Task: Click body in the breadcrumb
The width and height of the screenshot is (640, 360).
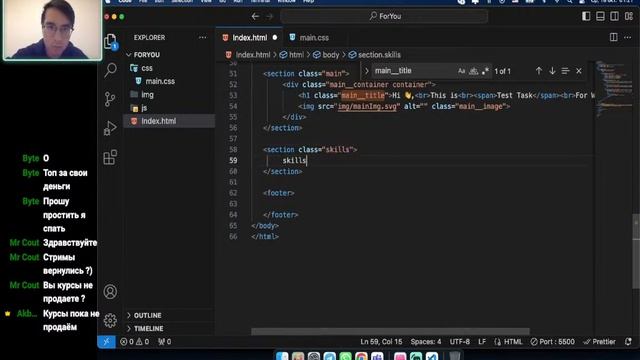Action: (x=331, y=55)
